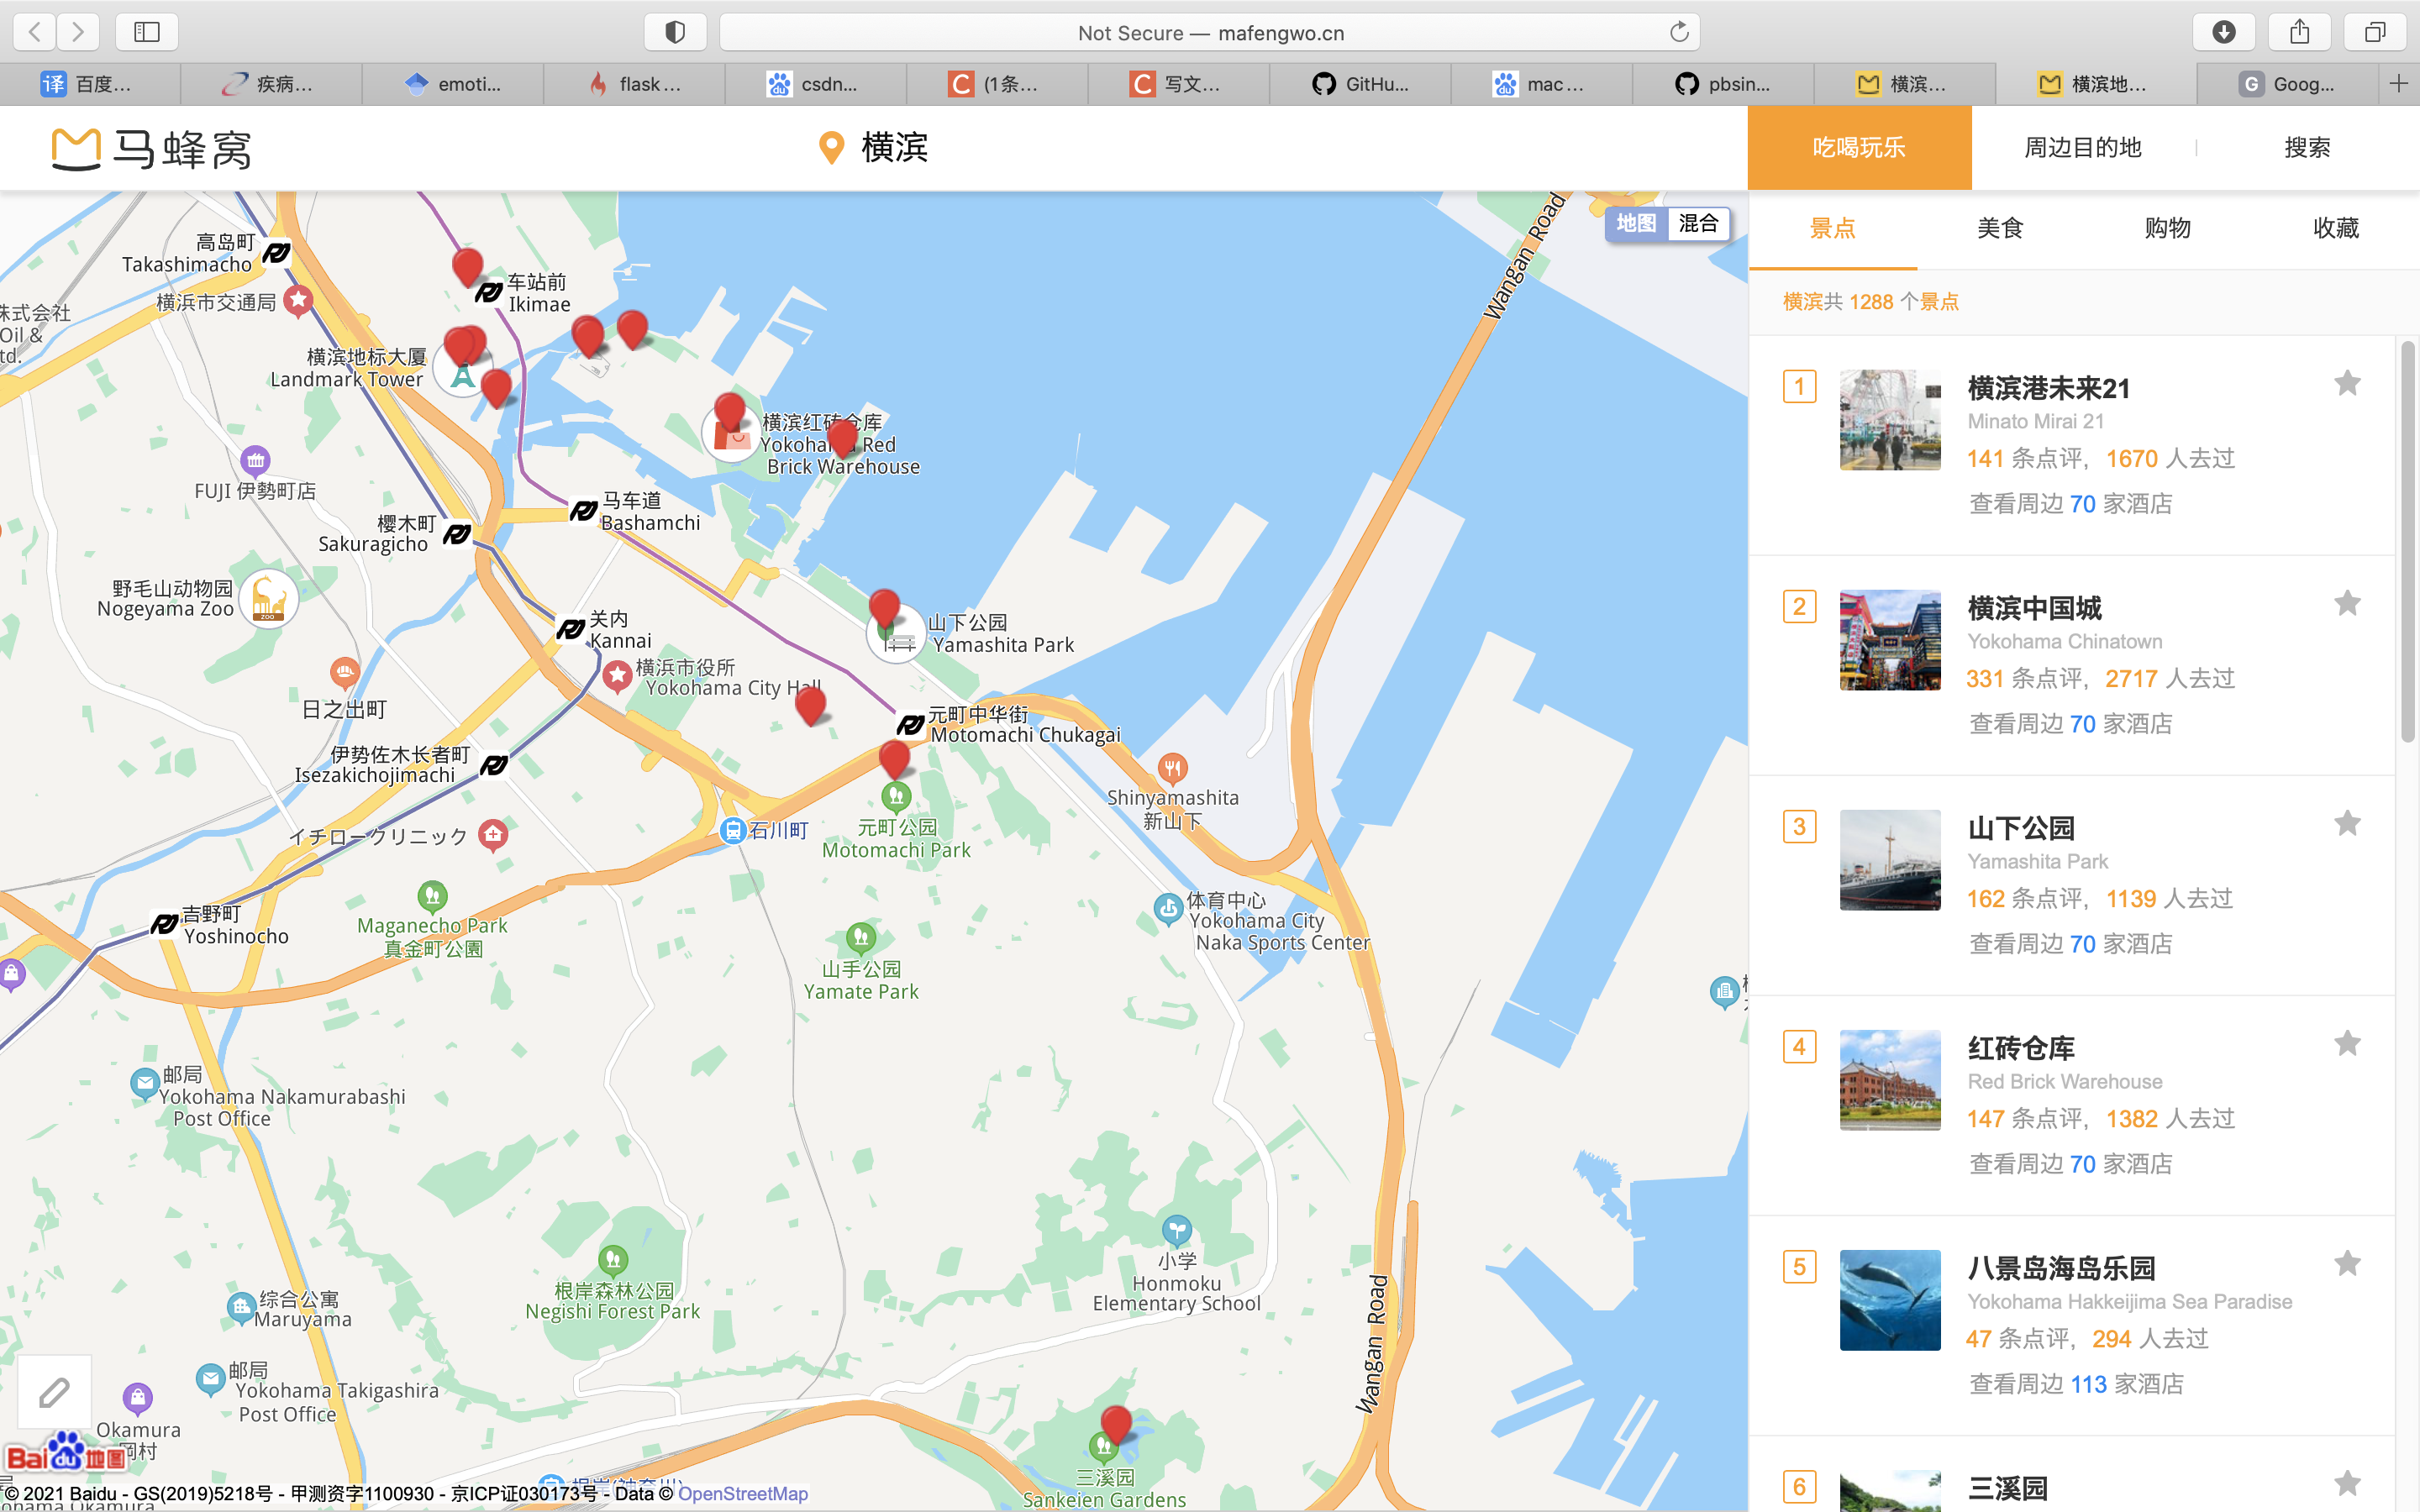The image size is (2420, 1512).
Task: Click the Nogeyama Zoo map icon
Action: tap(268, 599)
